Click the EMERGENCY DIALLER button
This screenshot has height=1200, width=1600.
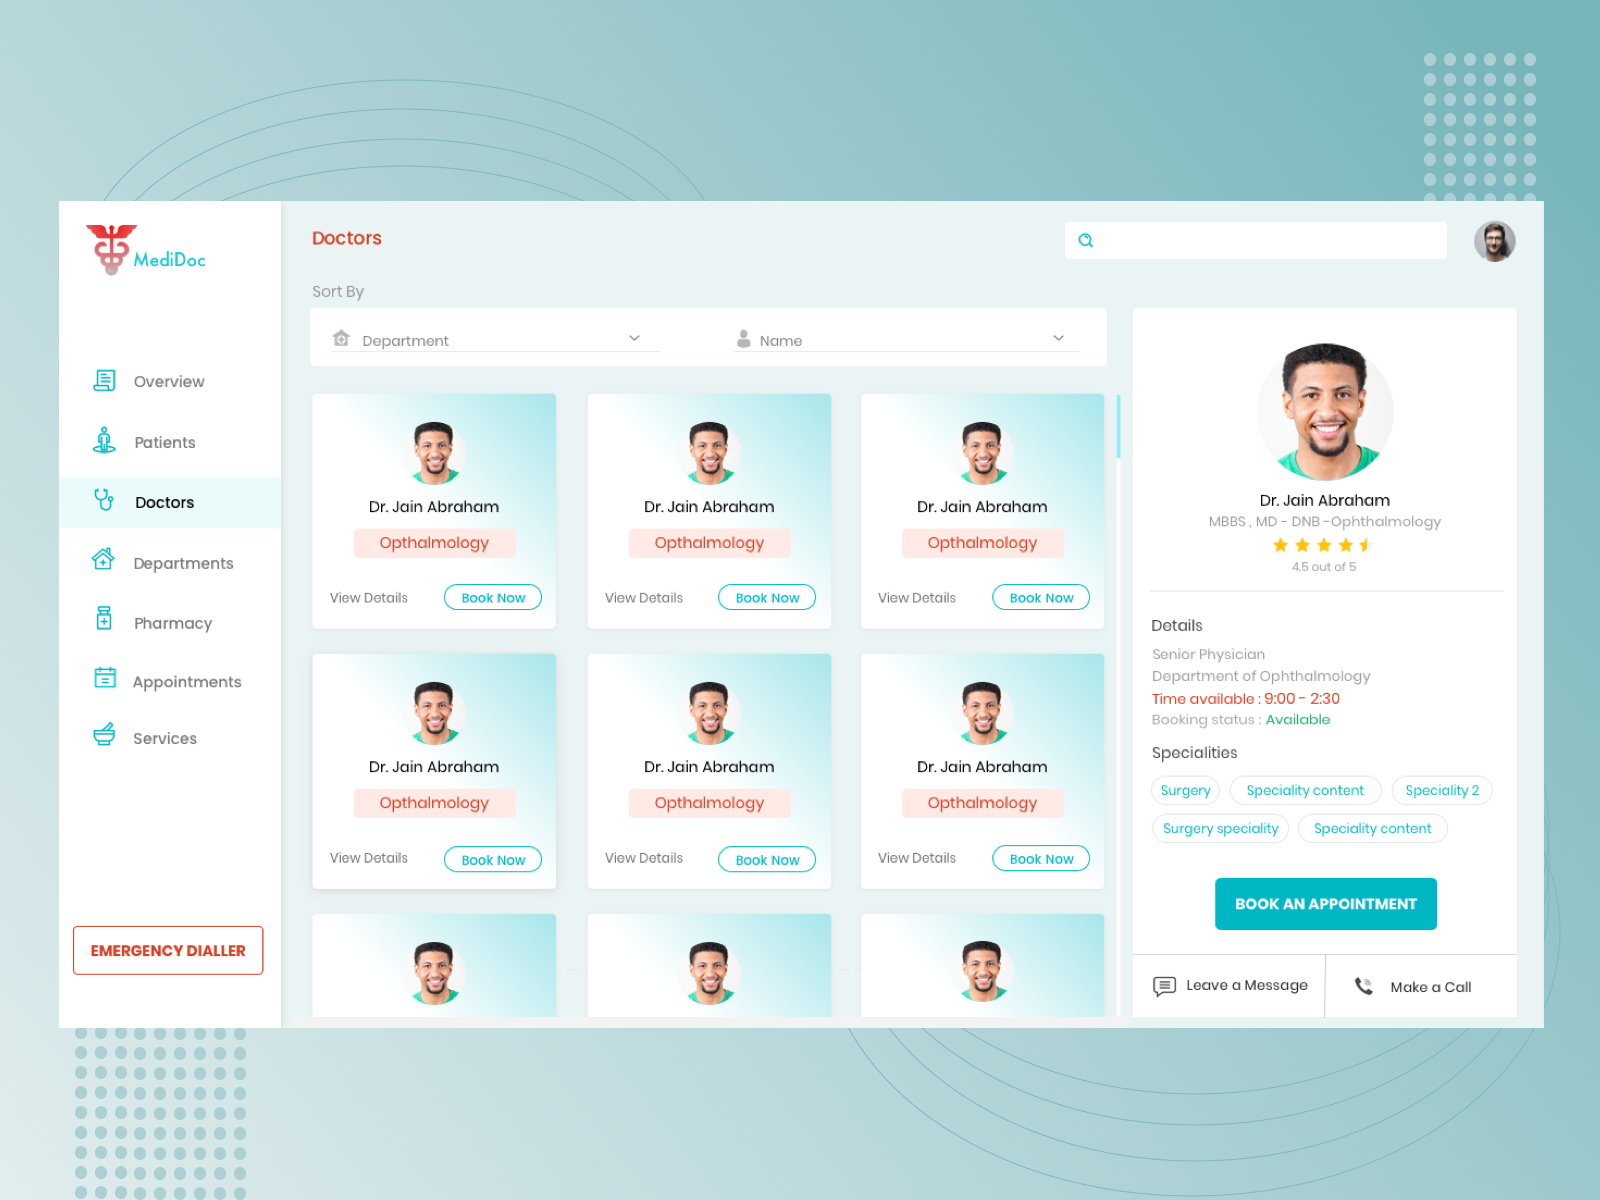pos(167,950)
